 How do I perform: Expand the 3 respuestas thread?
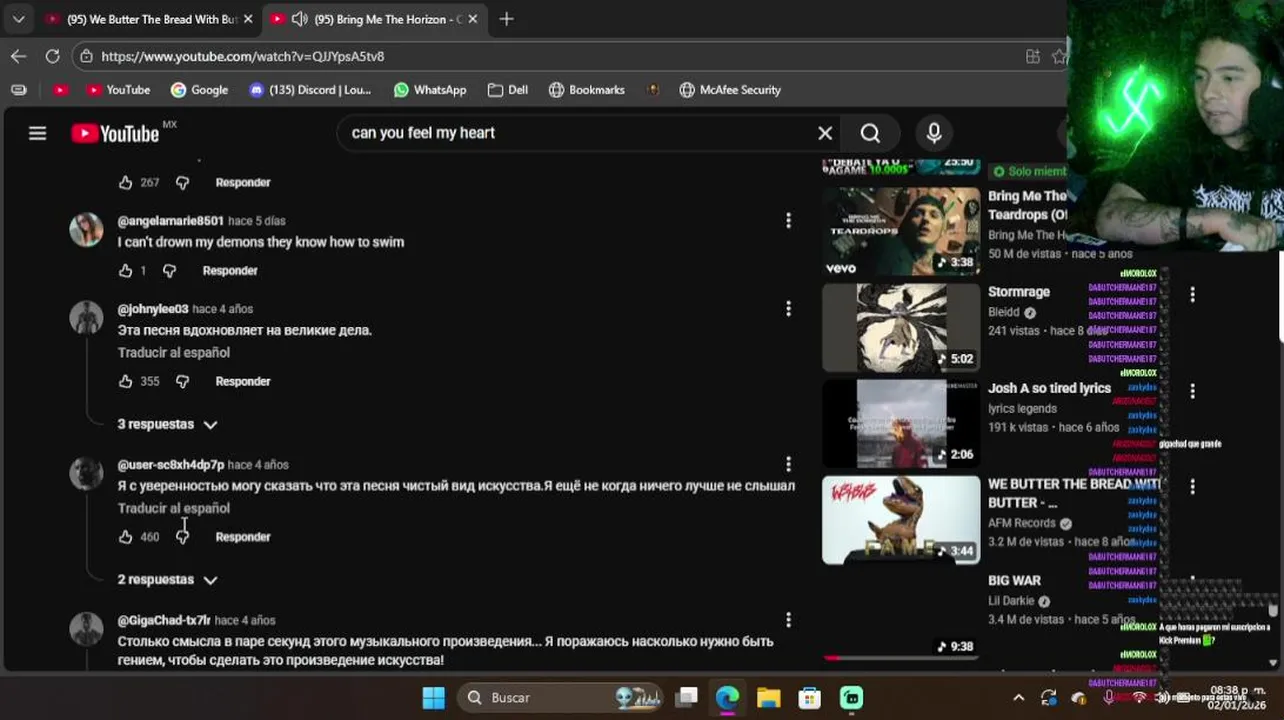[x=167, y=424]
